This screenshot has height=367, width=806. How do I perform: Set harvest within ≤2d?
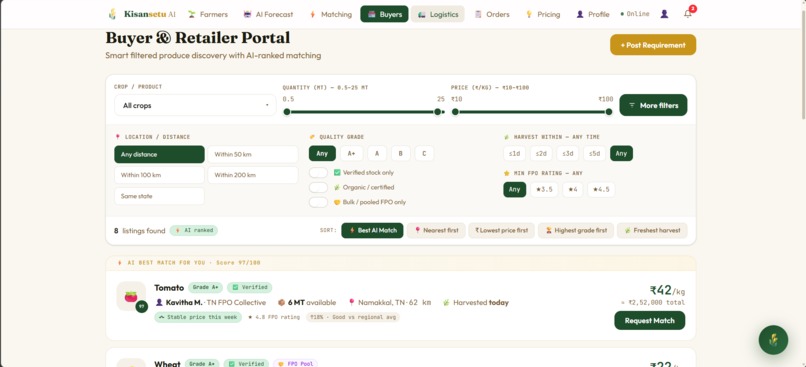click(x=541, y=153)
